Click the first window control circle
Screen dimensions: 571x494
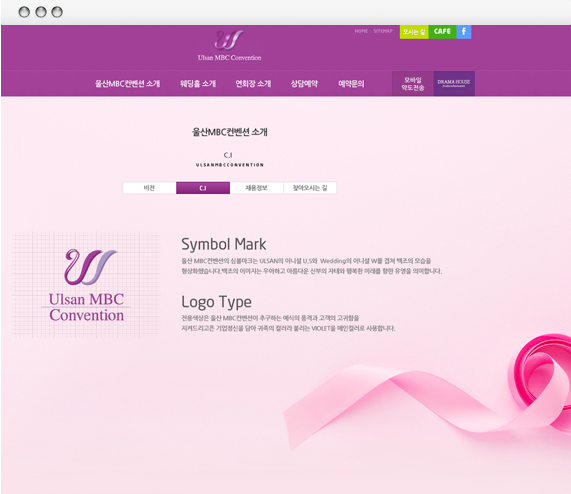[x=24, y=12]
